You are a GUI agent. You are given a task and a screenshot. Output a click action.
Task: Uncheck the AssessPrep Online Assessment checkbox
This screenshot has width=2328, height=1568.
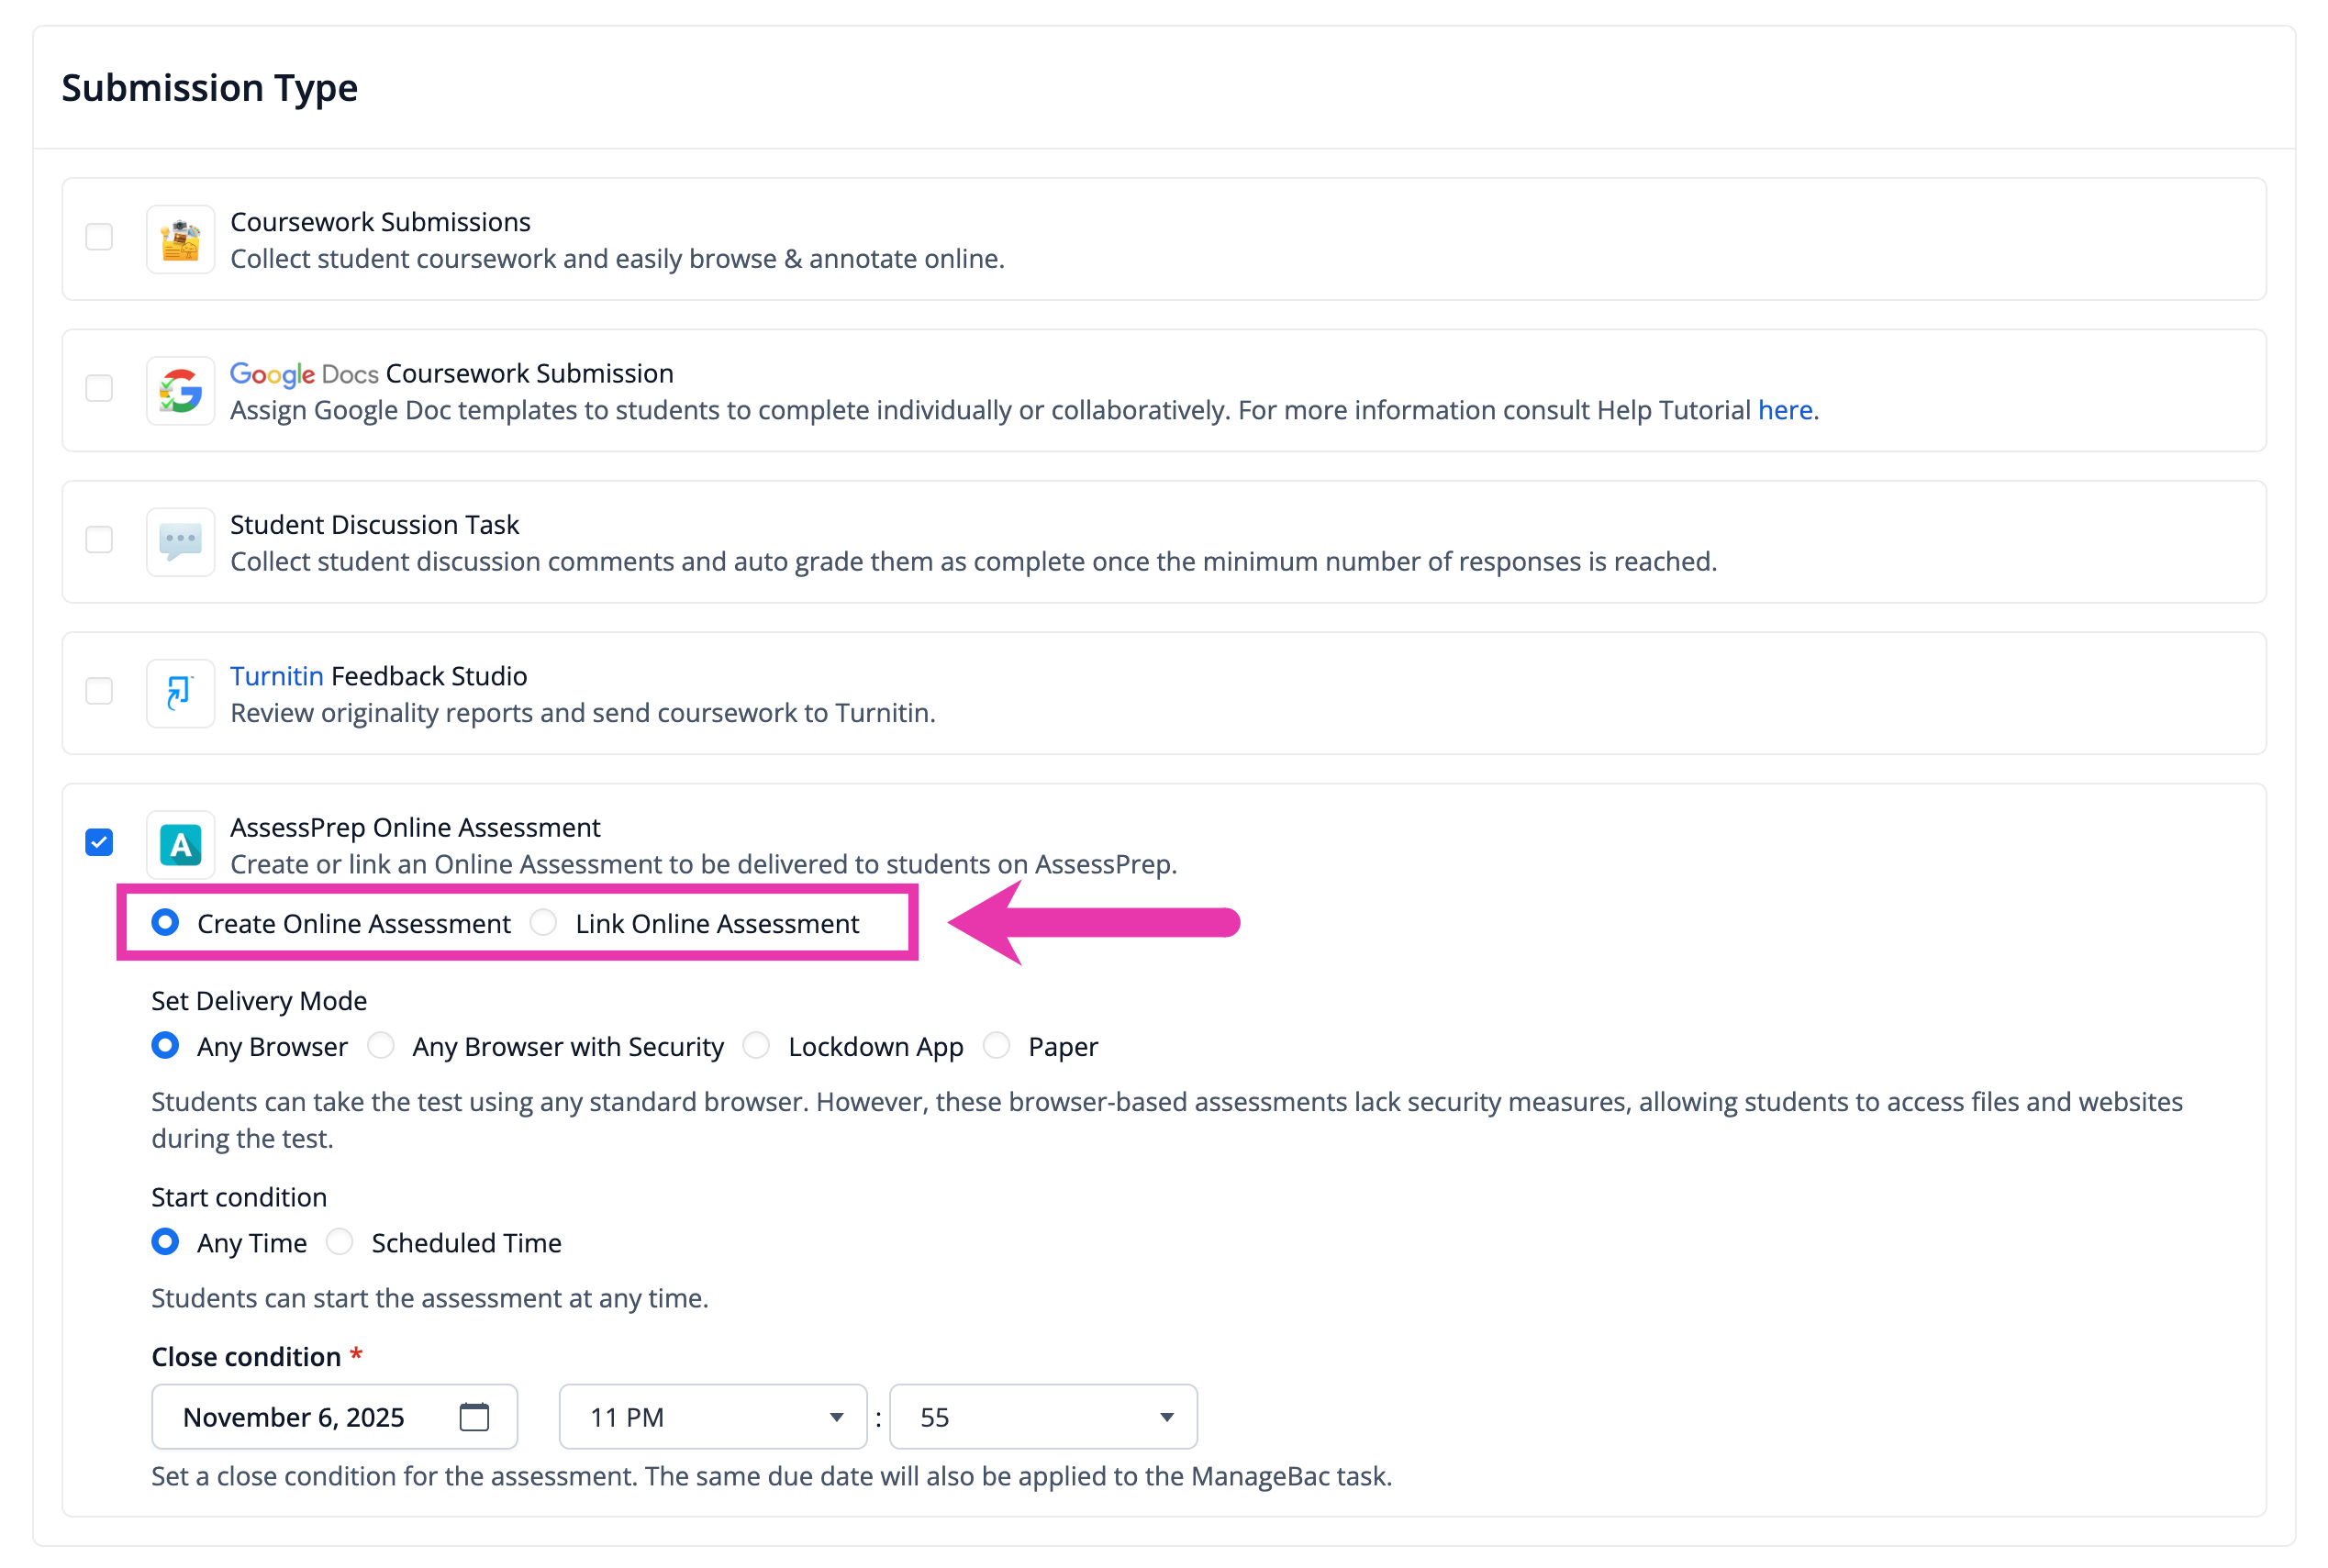(x=99, y=842)
